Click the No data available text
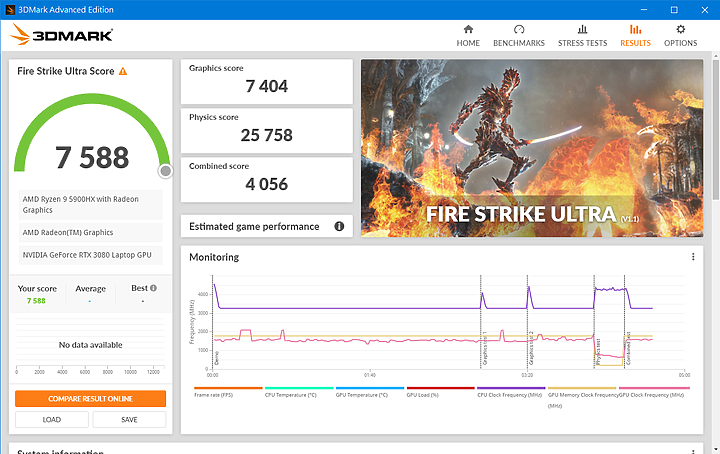 pos(90,345)
